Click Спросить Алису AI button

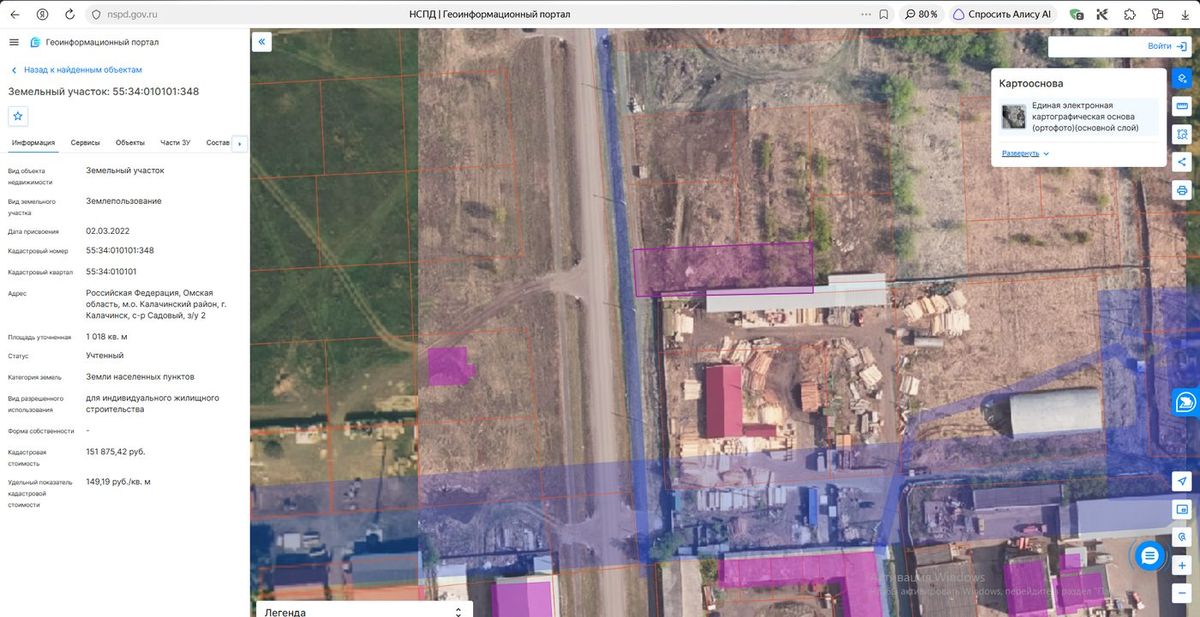click(1002, 15)
